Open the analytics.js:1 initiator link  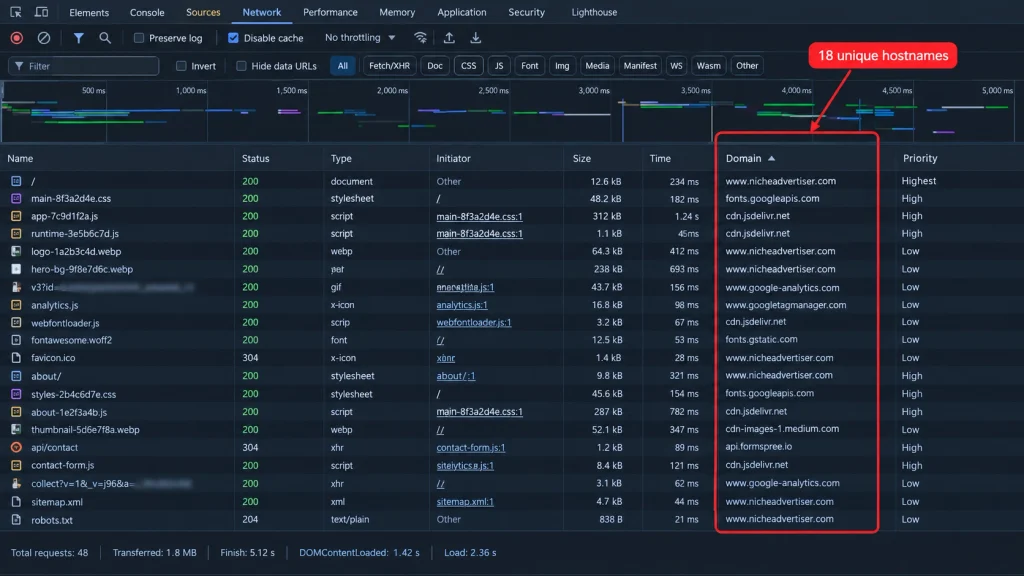point(462,305)
